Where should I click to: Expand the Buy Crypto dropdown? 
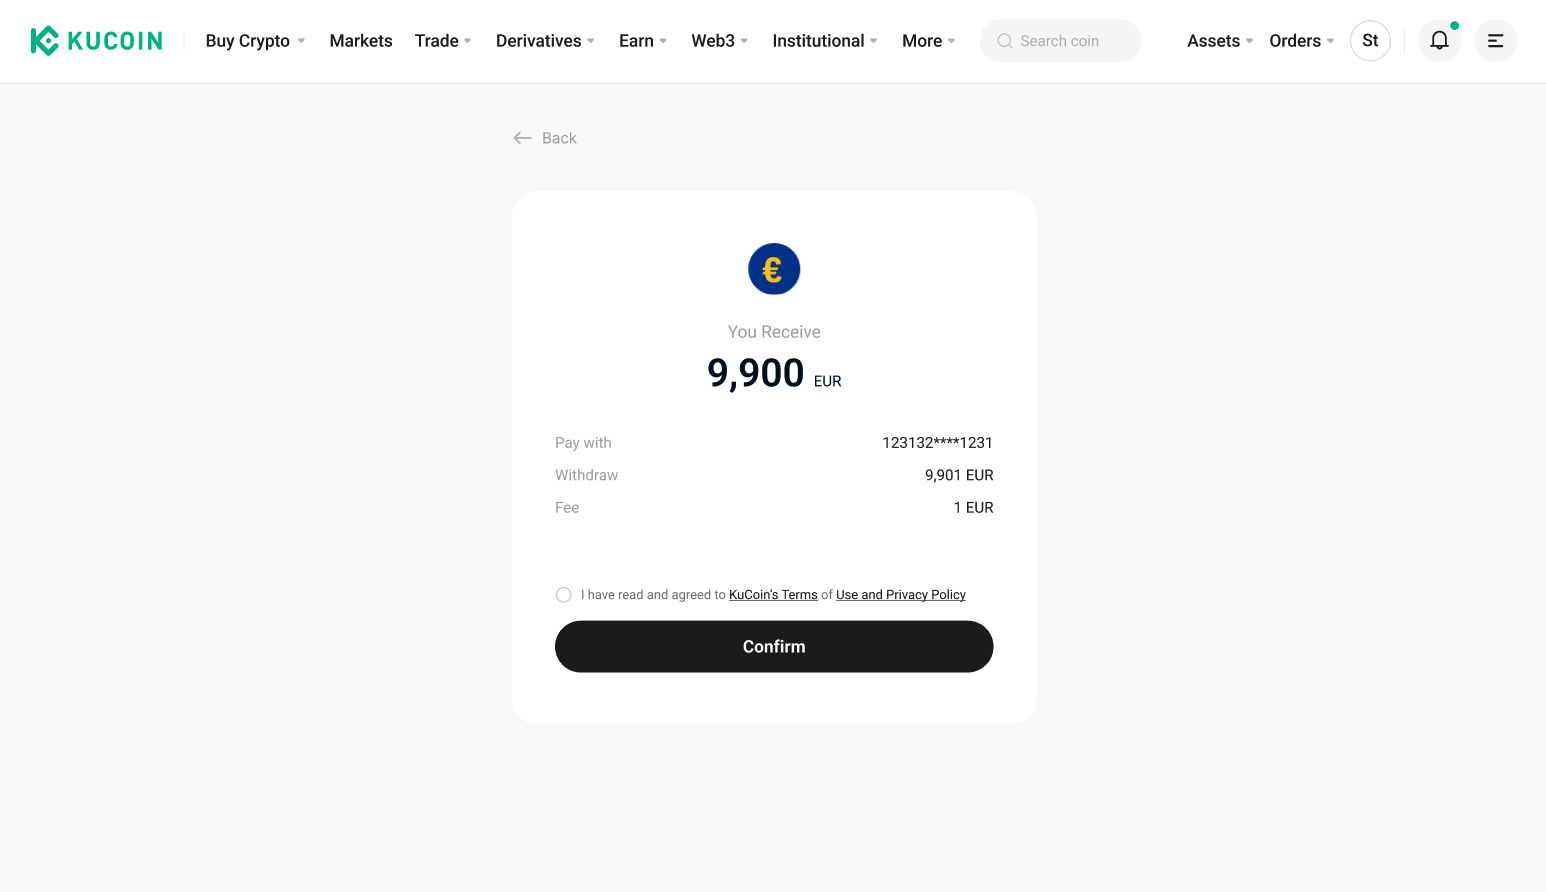coord(255,41)
